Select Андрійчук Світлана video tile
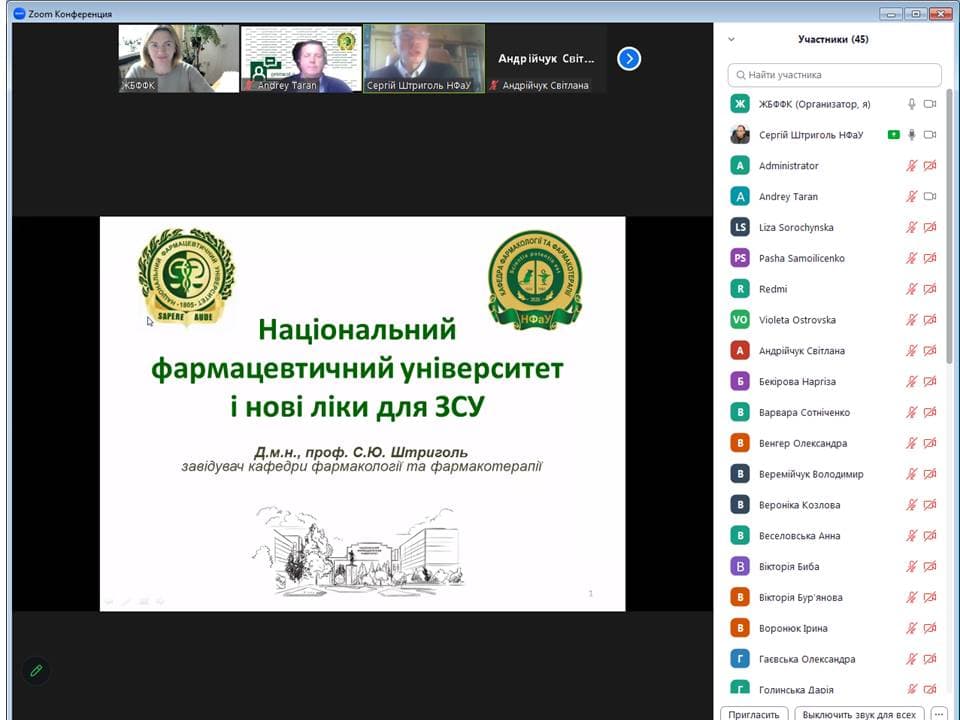 [x=546, y=59]
